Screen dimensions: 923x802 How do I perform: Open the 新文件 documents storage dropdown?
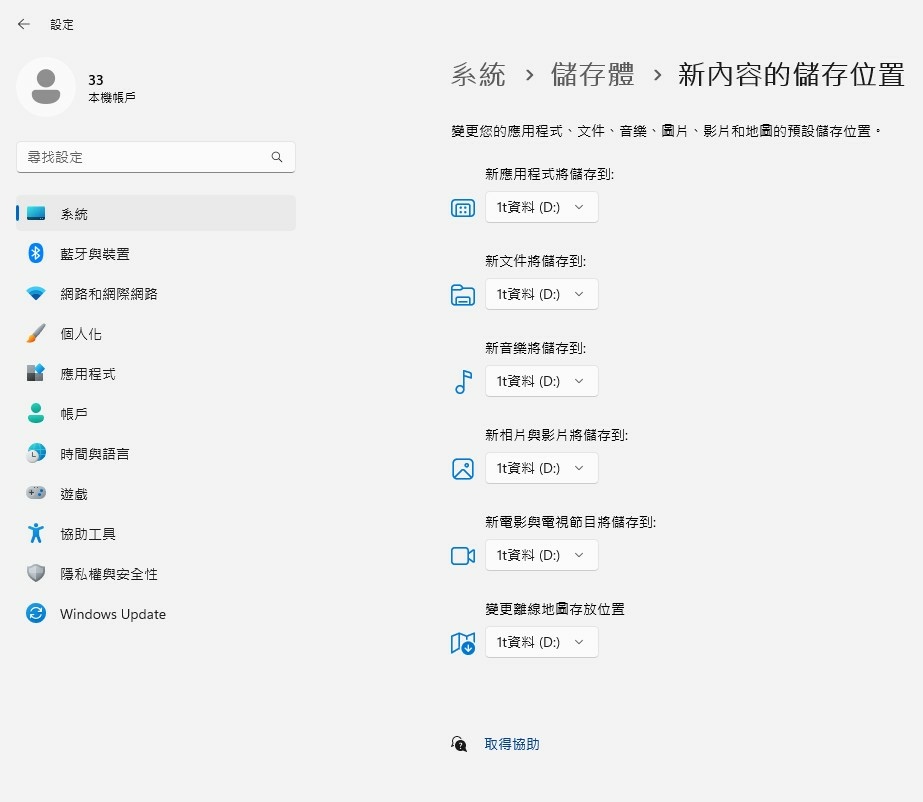click(541, 294)
